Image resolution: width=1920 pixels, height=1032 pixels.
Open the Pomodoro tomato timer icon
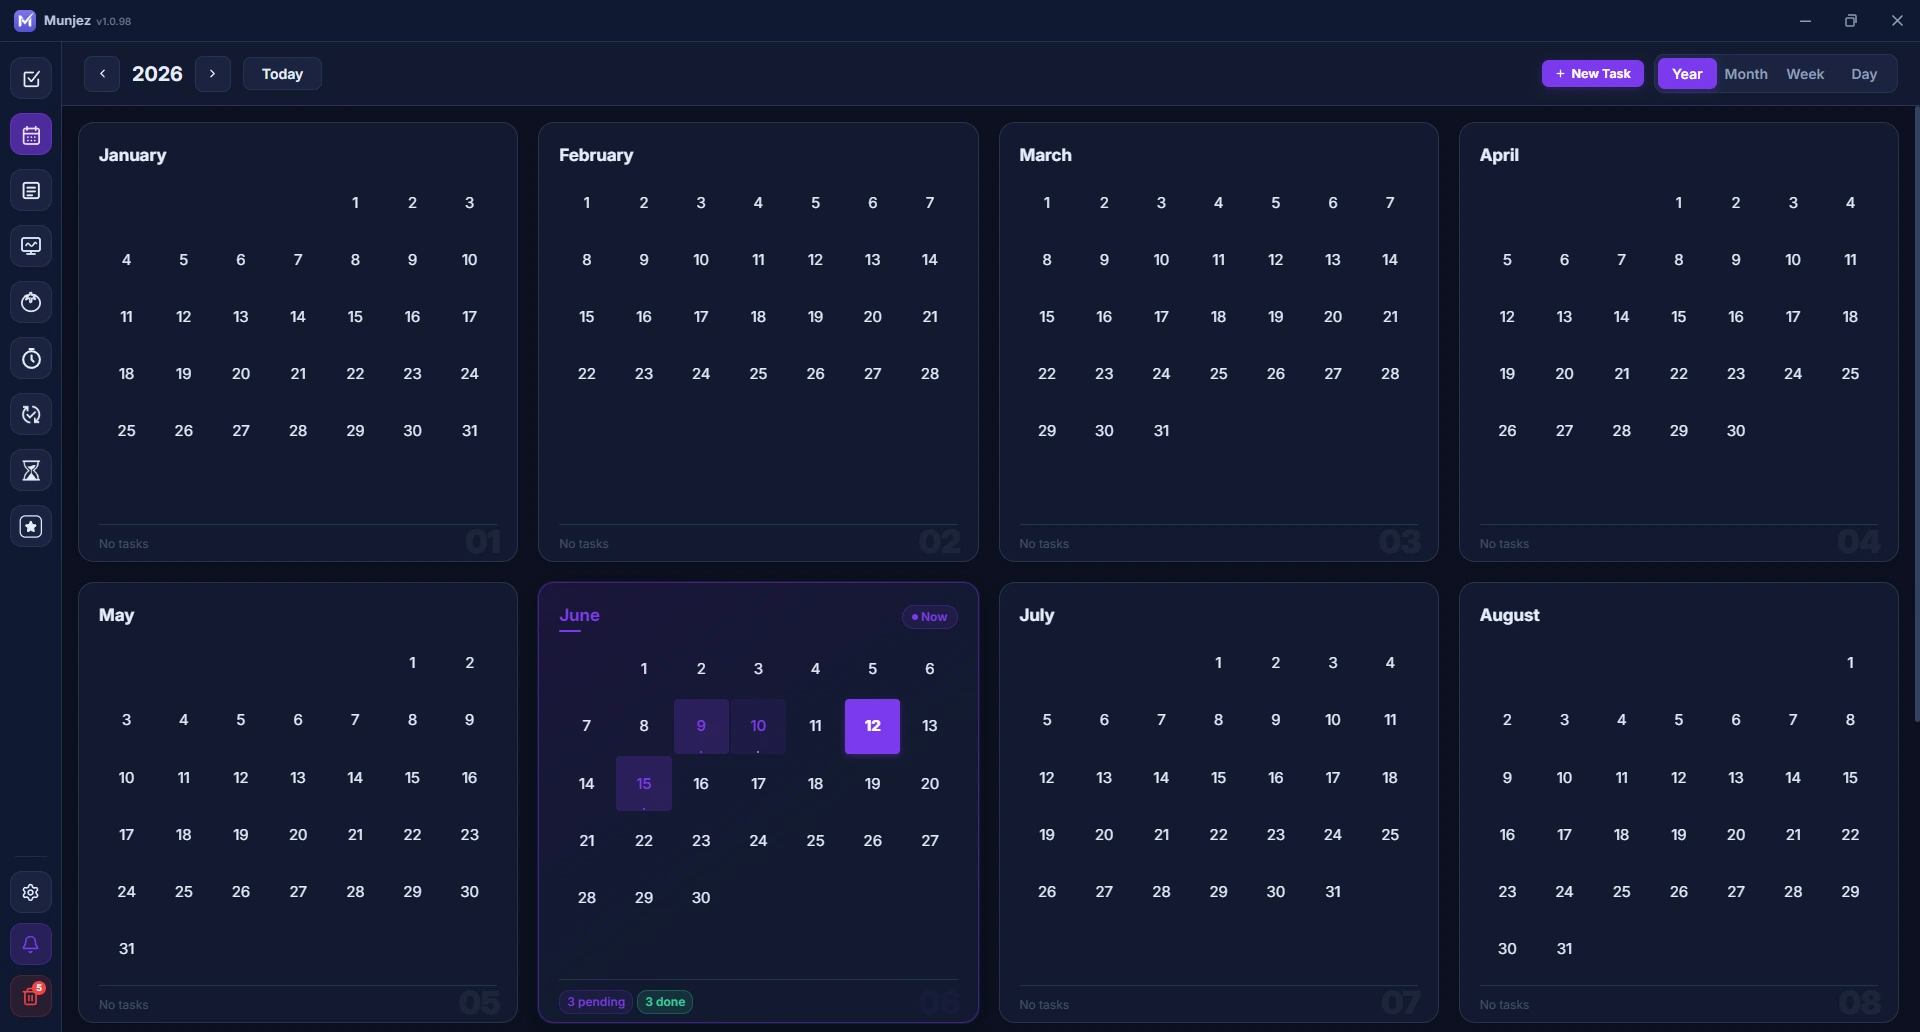31,303
